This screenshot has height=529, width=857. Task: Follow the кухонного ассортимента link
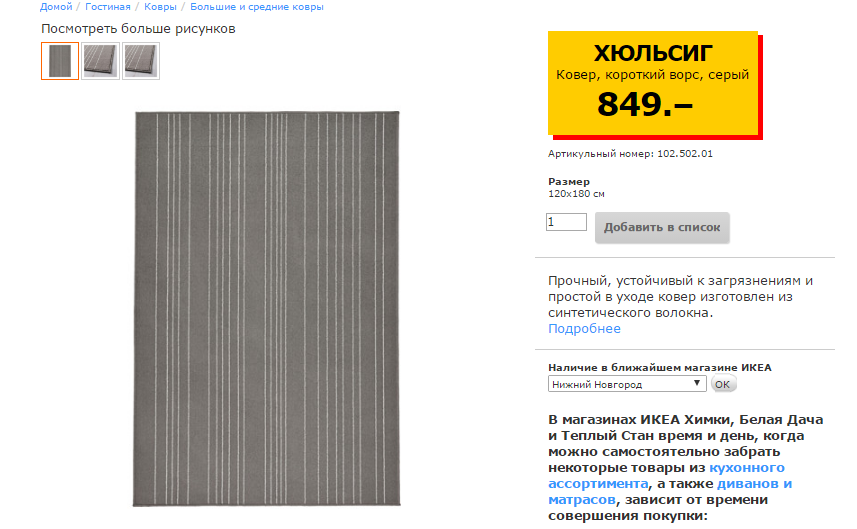coord(666,475)
